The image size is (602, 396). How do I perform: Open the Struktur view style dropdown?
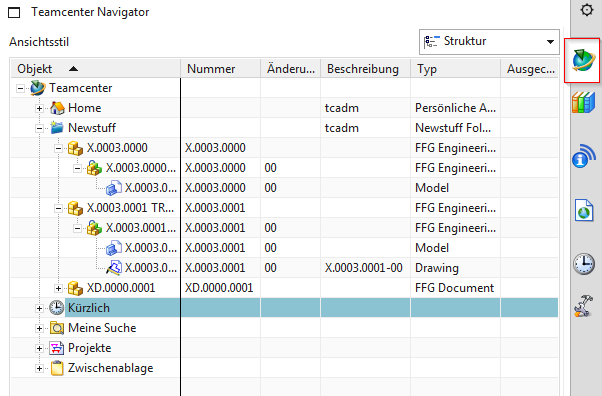tap(489, 41)
